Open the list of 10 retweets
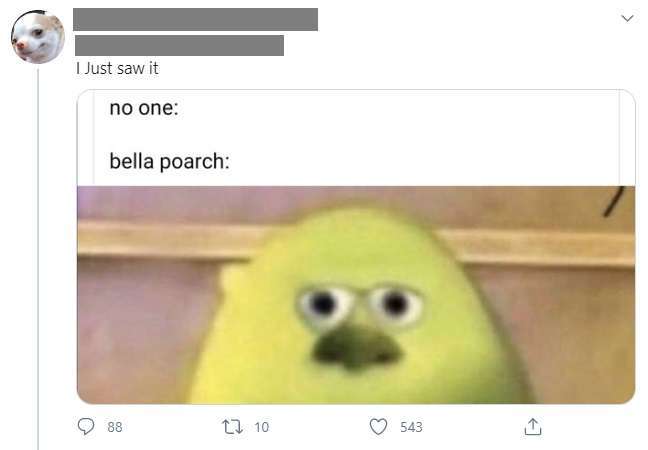The height and width of the screenshot is (450, 648). point(262,427)
